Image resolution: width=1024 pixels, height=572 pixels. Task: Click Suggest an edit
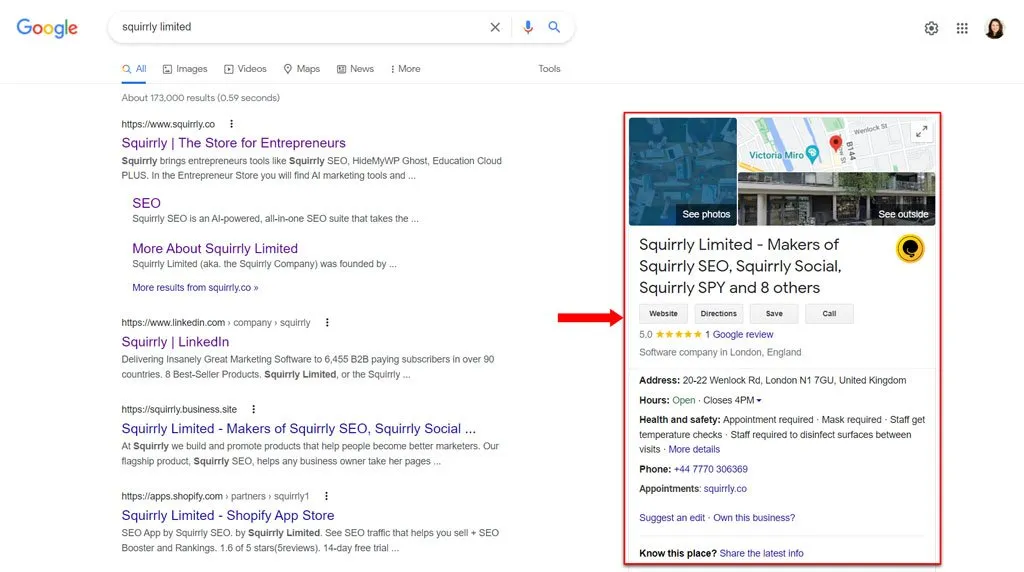pyautogui.click(x=672, y=518)
